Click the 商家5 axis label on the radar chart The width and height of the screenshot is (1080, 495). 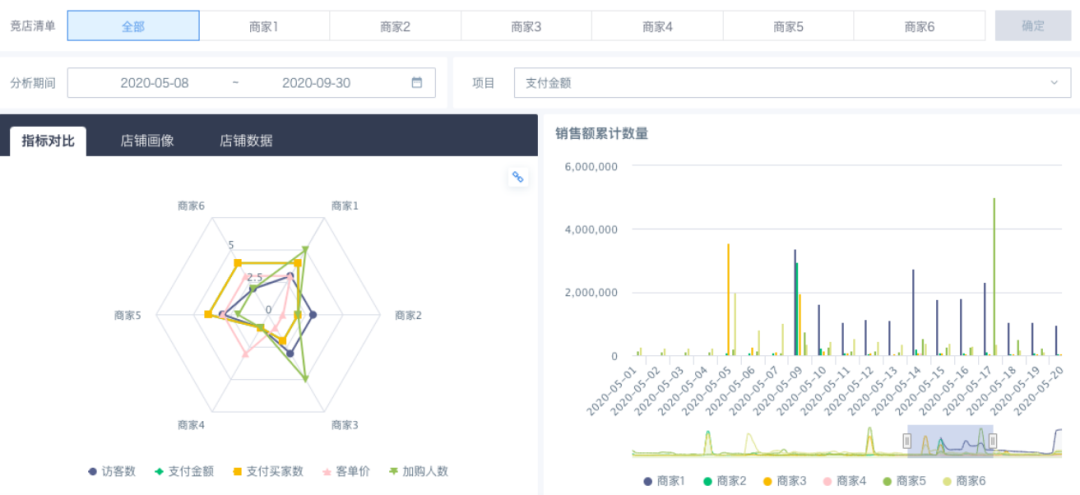click(127, 315)
